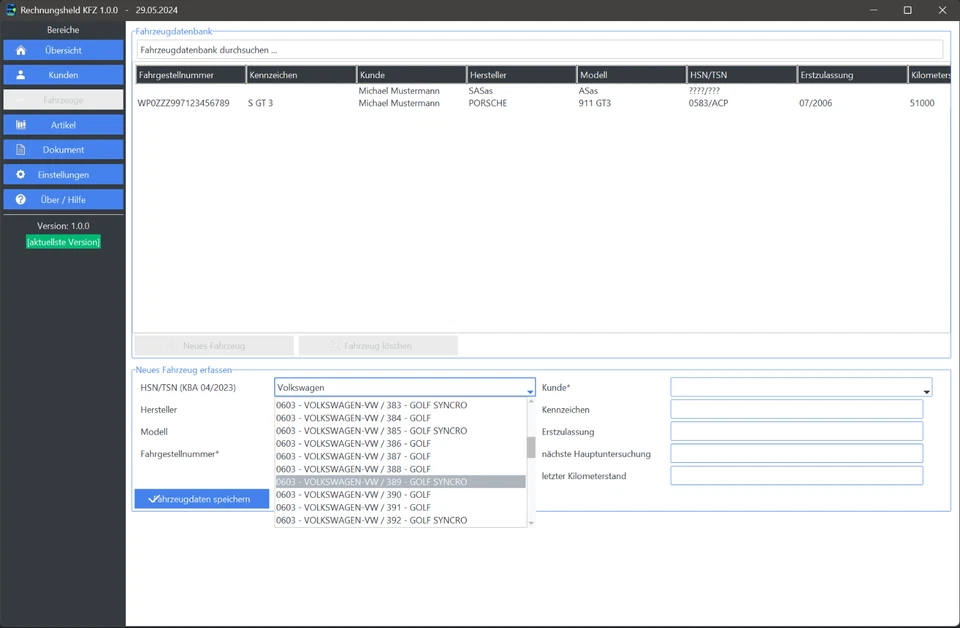Click the checkmark icon on Fahrzeugdaten speichern
Screen dimensions: 960x628
152,499
